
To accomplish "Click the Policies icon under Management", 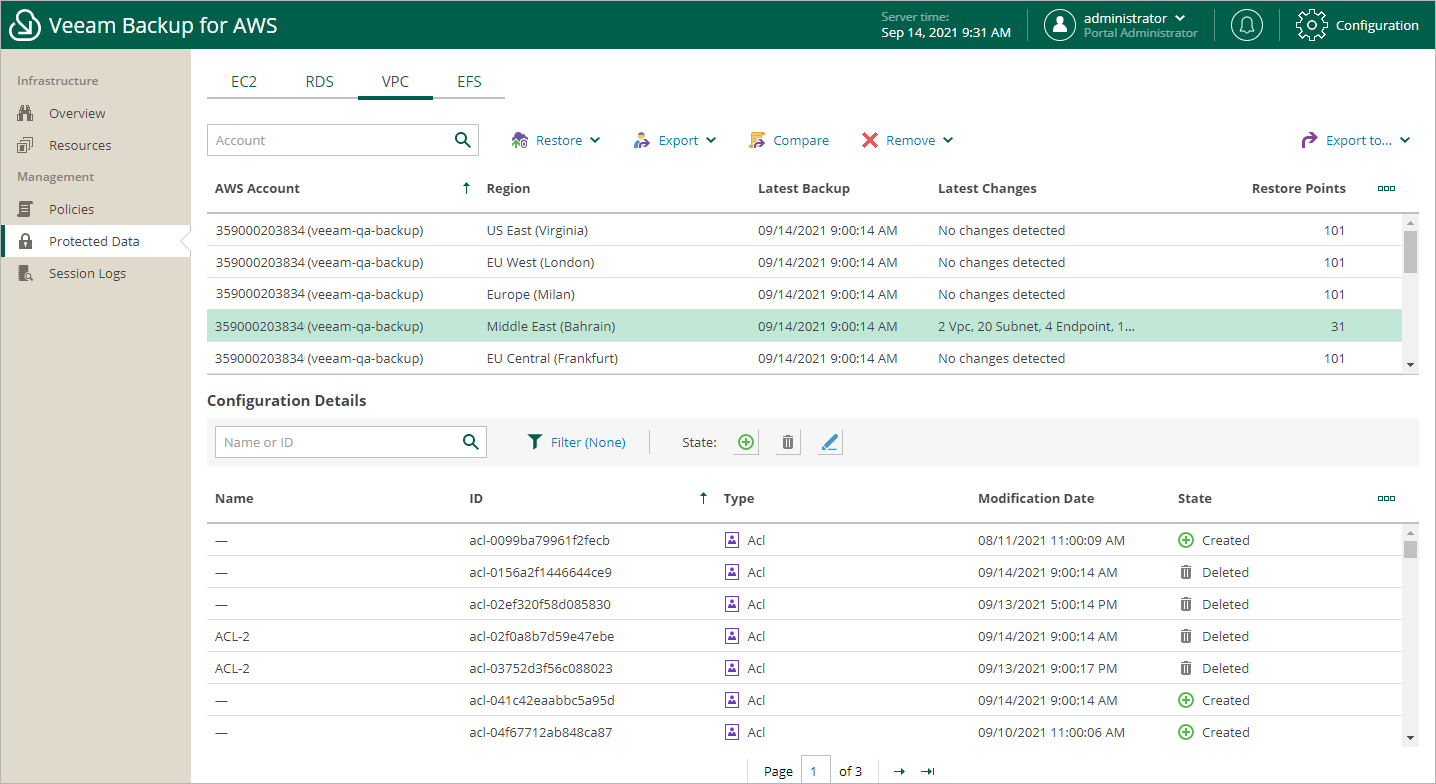I will coord(27,208).
